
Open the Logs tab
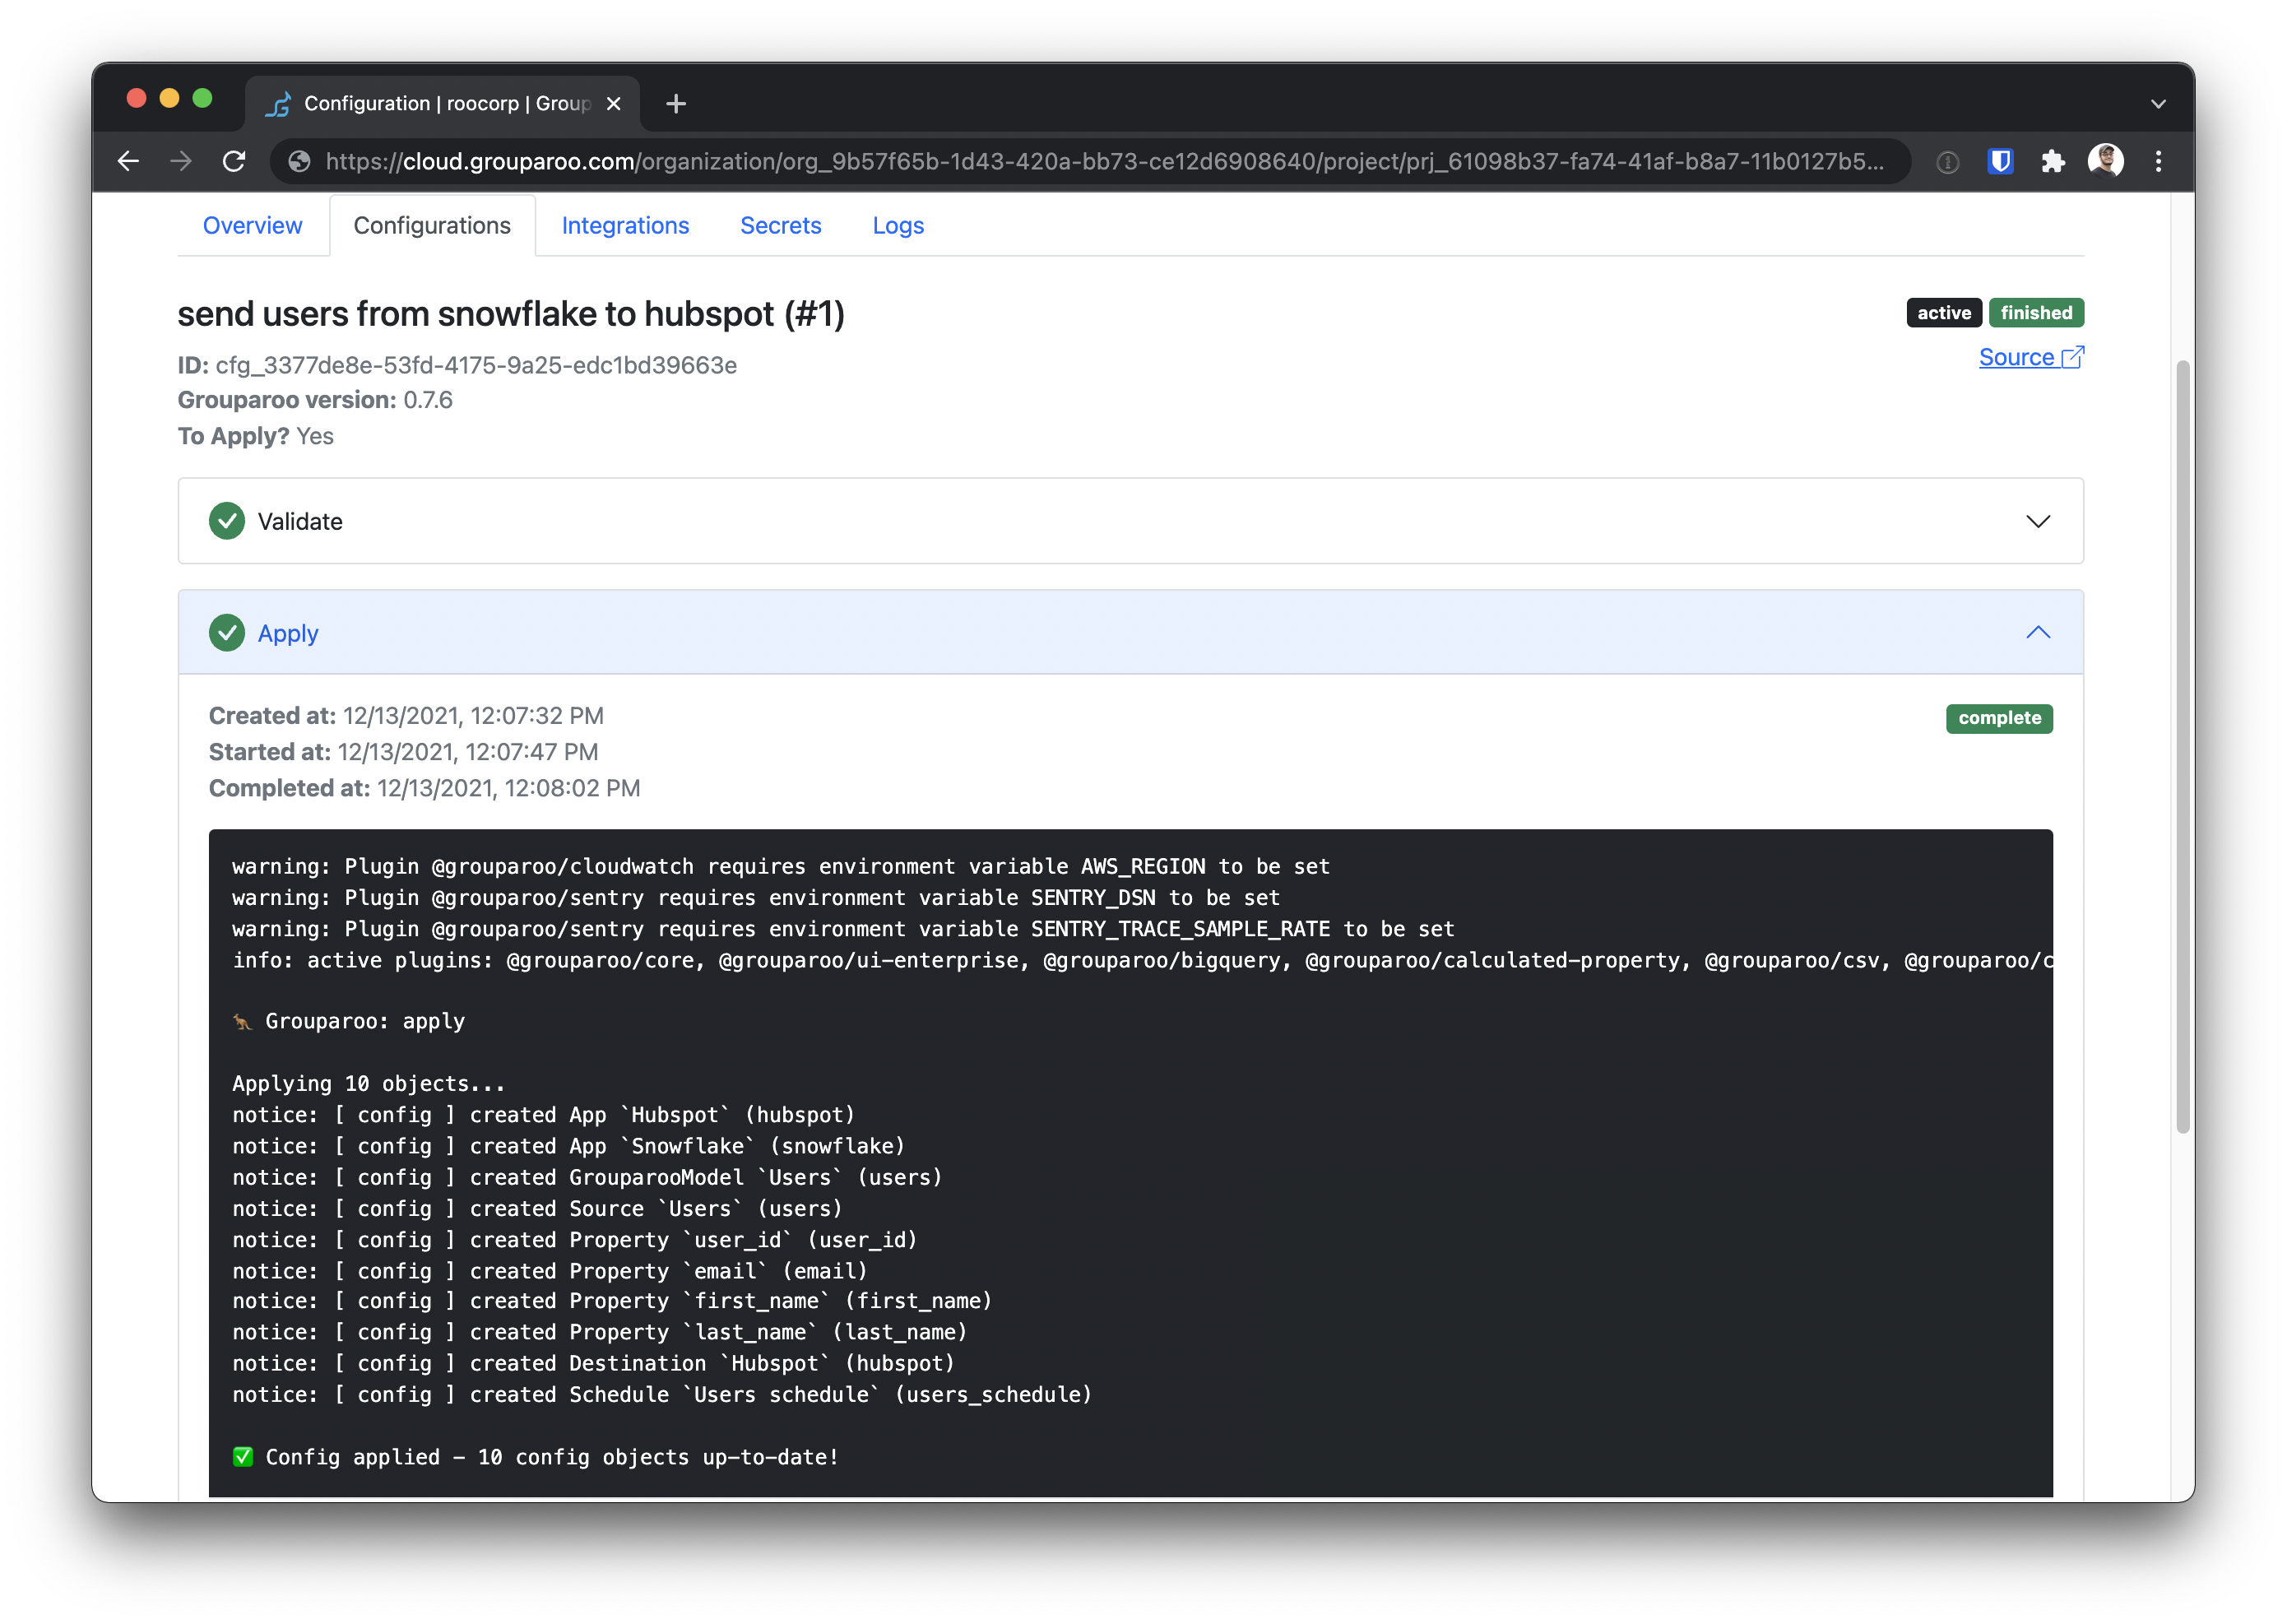(898, 226)
